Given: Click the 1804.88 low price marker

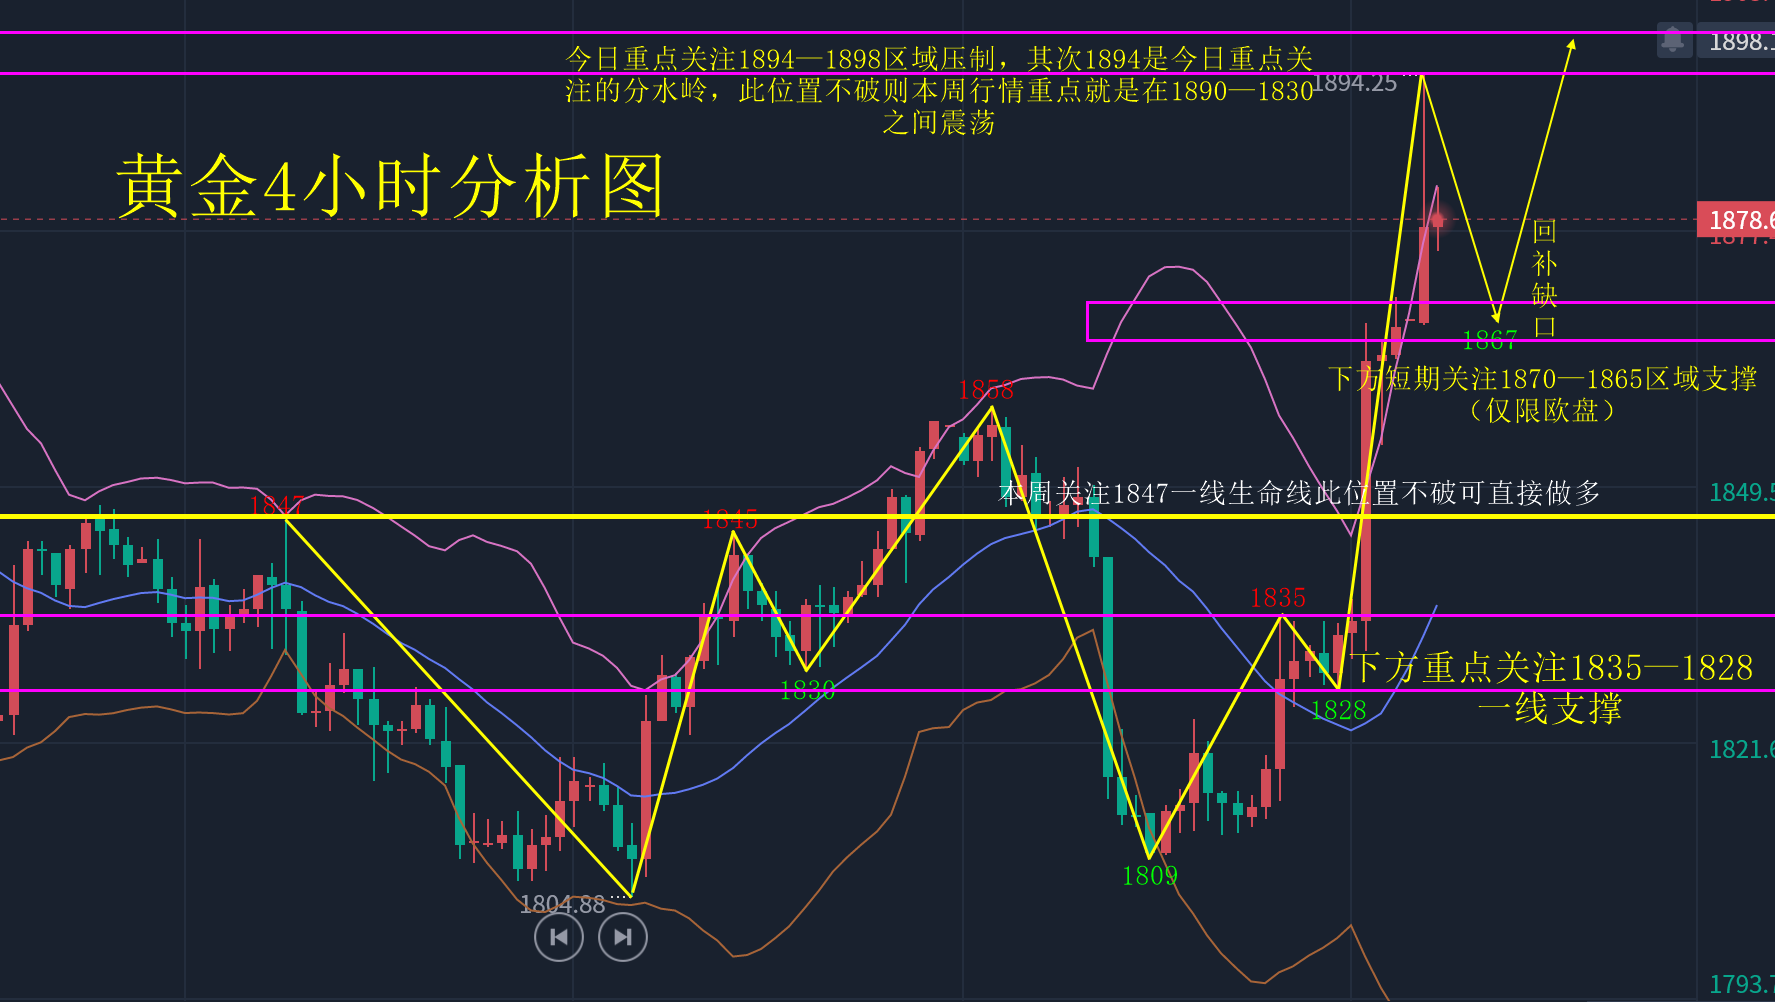Looking at the screenshot, I should (x=562, y=904).
